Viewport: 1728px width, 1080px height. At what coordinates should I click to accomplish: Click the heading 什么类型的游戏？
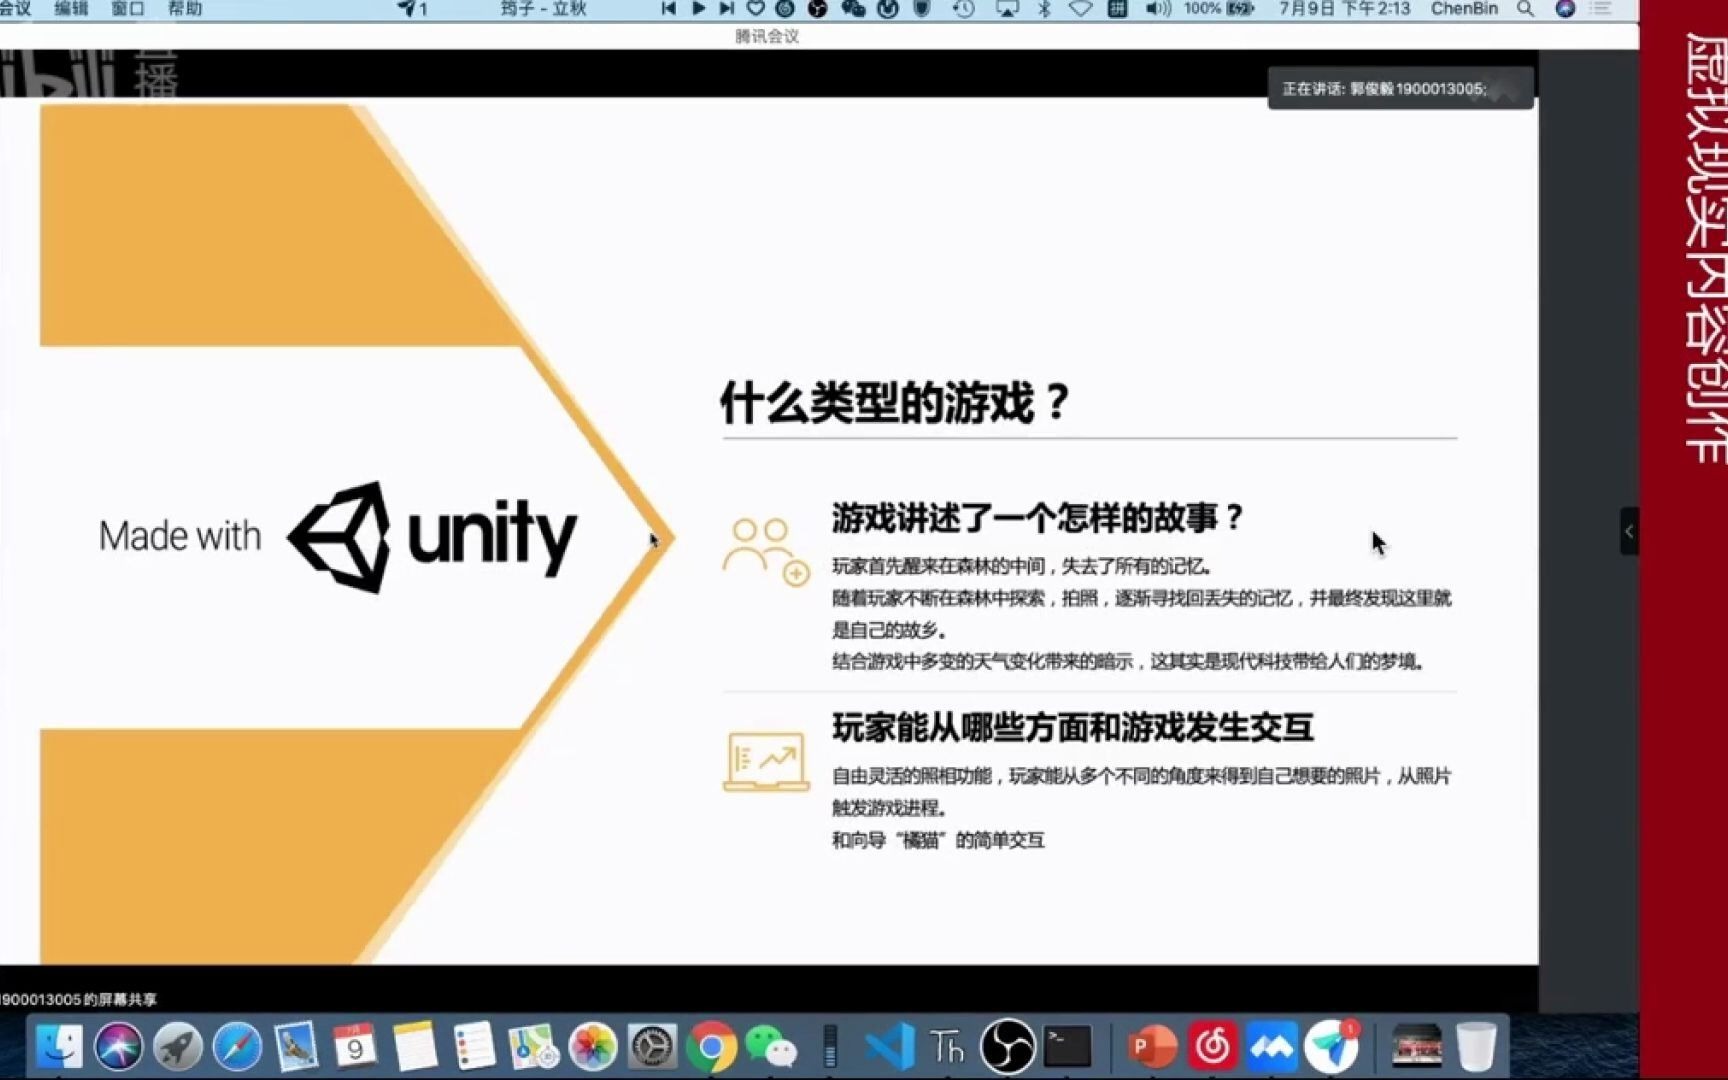pyautogui.click(x=896, y=402)
